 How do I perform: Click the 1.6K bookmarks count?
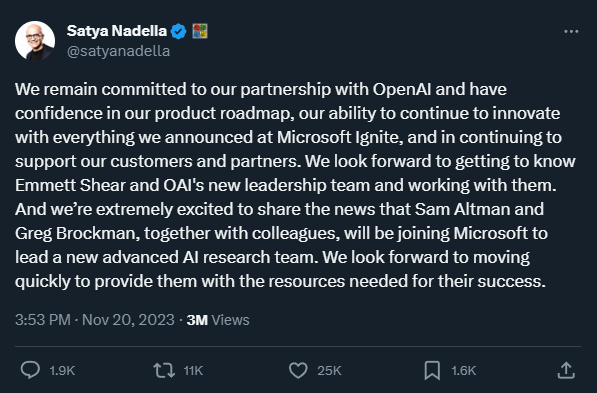(464, 371)
